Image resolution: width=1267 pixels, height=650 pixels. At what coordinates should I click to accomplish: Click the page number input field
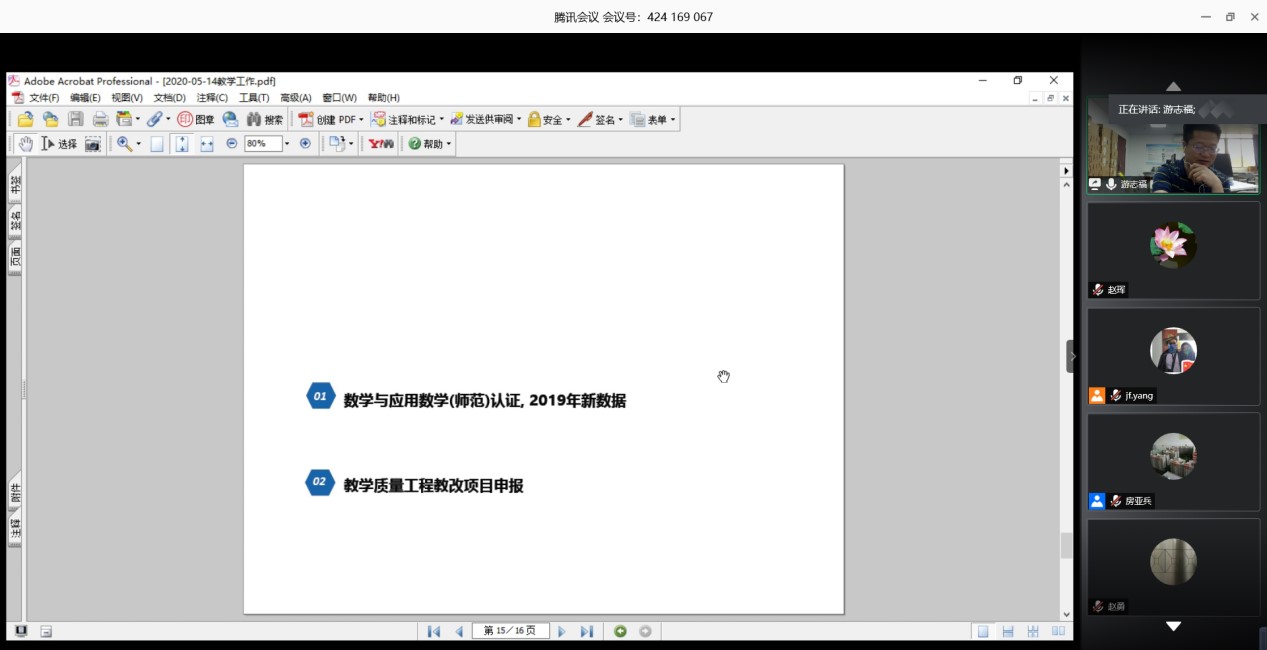coord(510,631)
